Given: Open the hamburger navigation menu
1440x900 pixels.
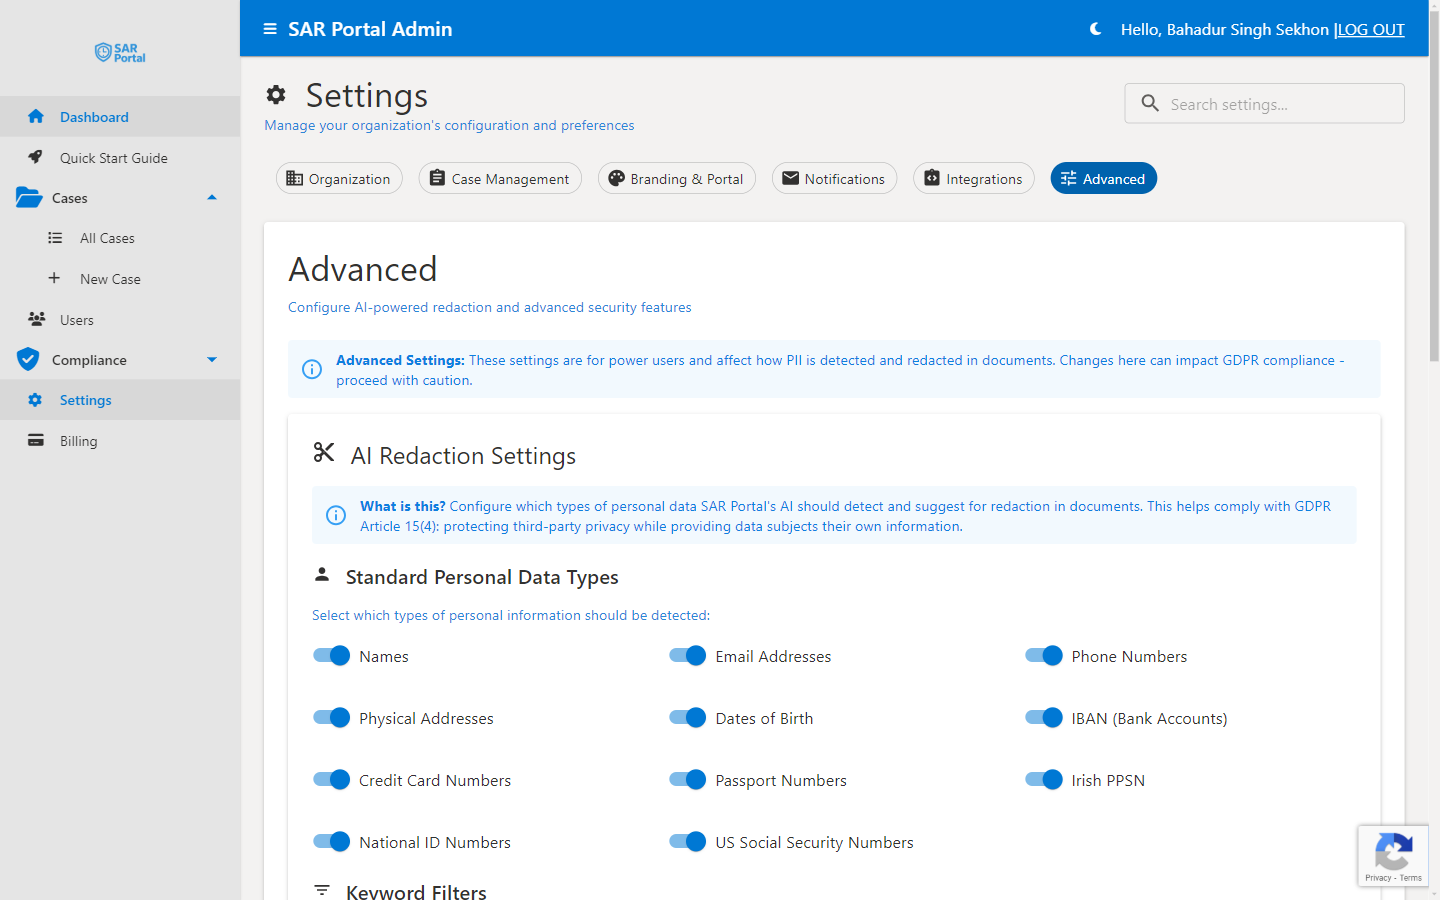Looking at the screenshot, I should point(269,29).
